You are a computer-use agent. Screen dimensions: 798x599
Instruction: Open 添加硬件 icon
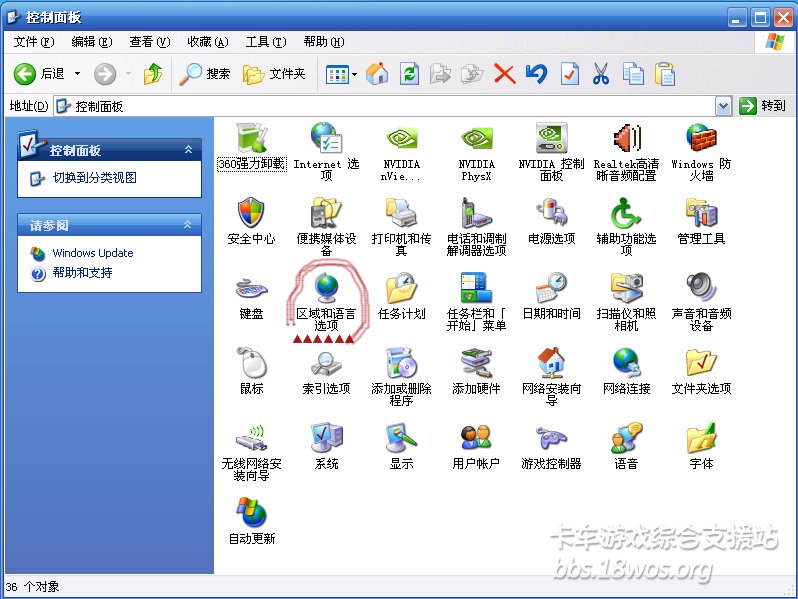click(x=476, y=362)
